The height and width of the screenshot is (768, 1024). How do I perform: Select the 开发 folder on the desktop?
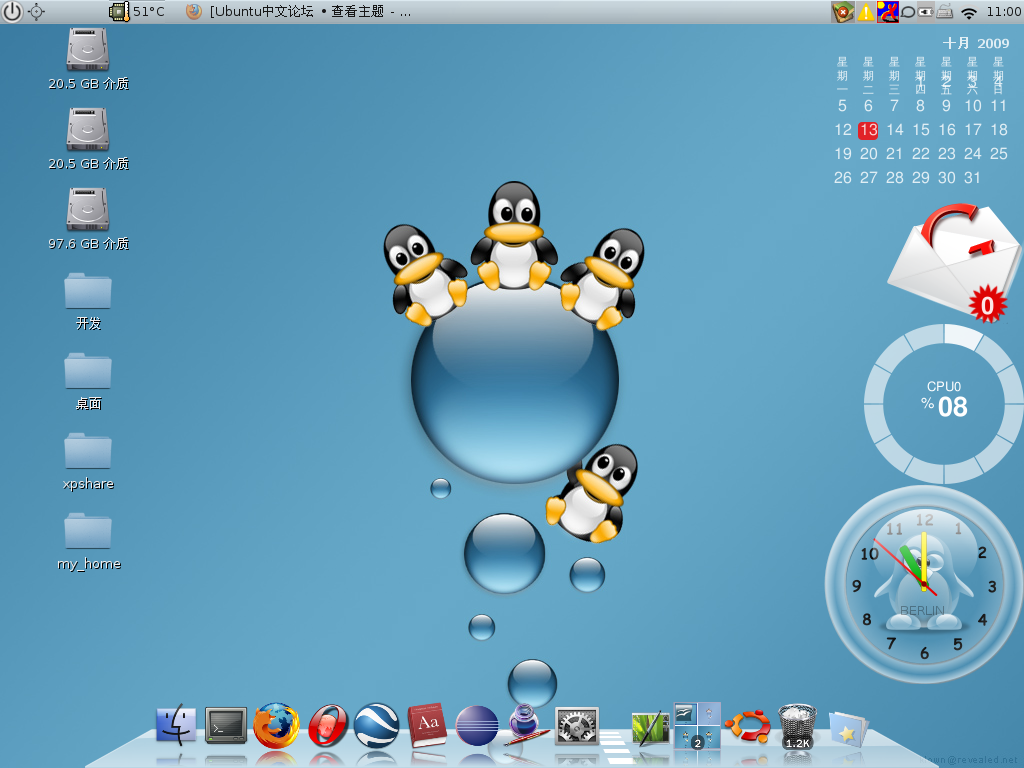[x=88, y=302]
